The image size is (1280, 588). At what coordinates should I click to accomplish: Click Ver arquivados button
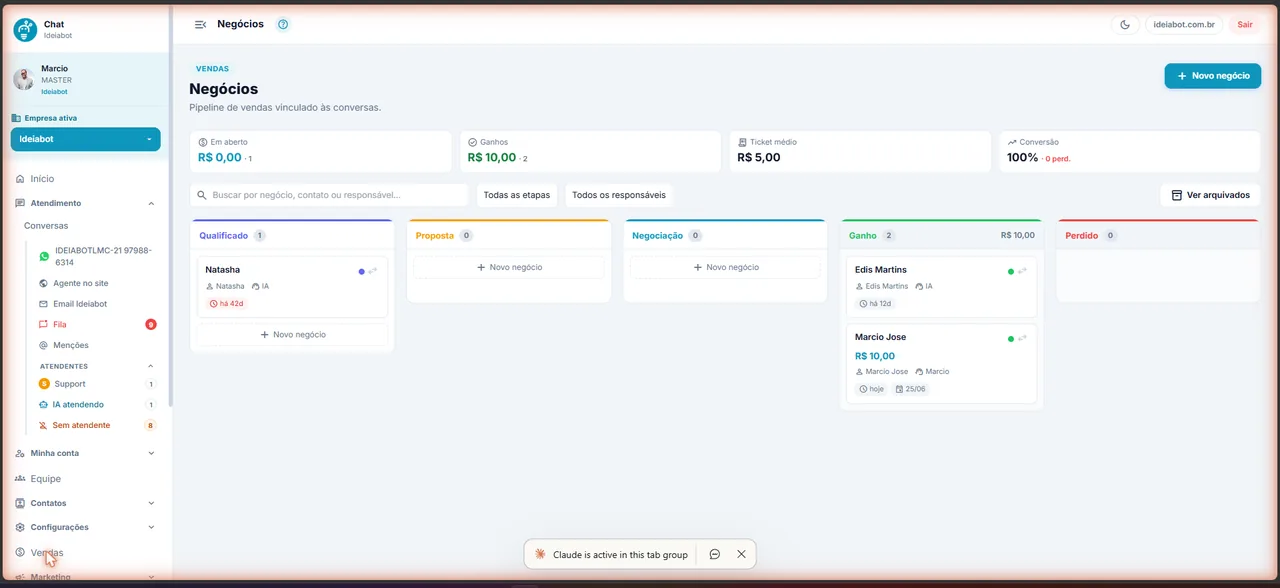point(1210,195)
